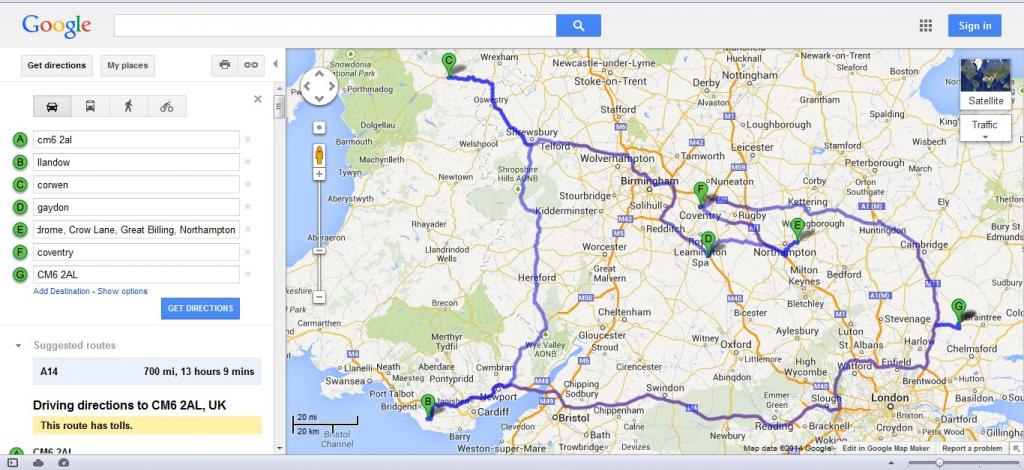The width and height of the screenshot is (1024, 470).
Task: Remove destination A (cm6 2al)
Action: (x=248, y=139)
